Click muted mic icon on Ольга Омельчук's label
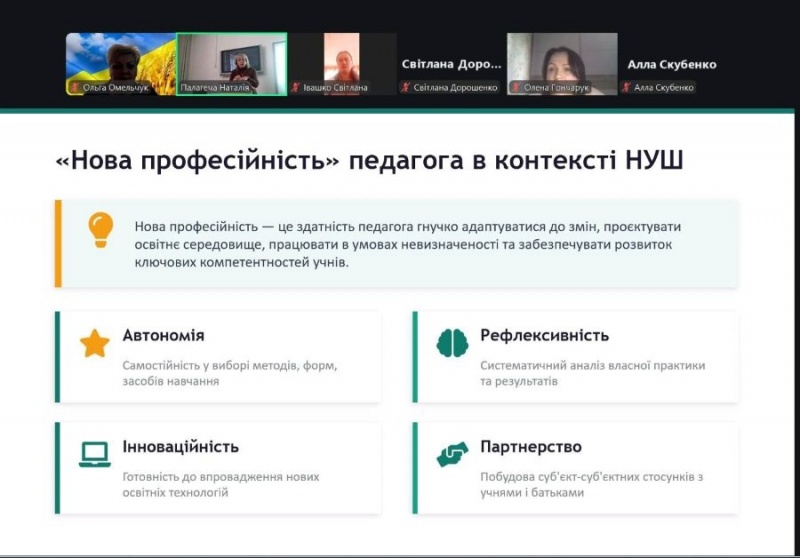Screen dimensions: 800x558 [75, 88]
